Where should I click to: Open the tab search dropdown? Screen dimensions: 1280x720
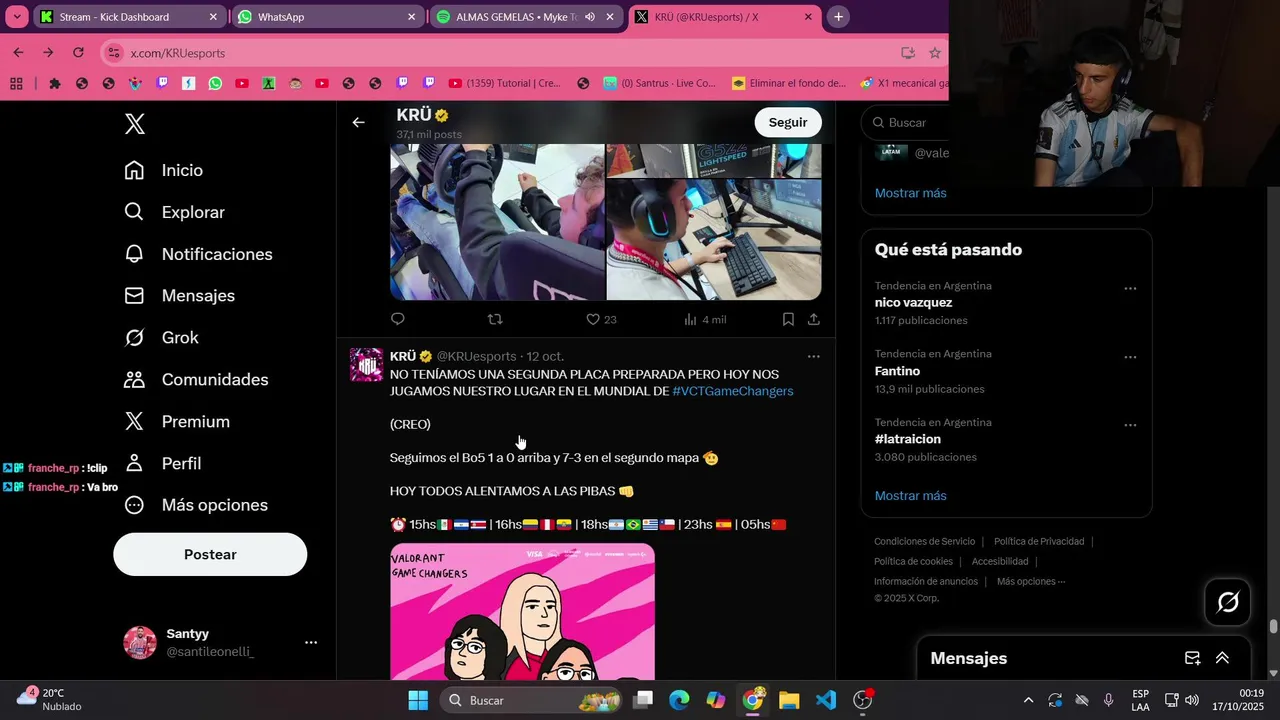(16, 17)
